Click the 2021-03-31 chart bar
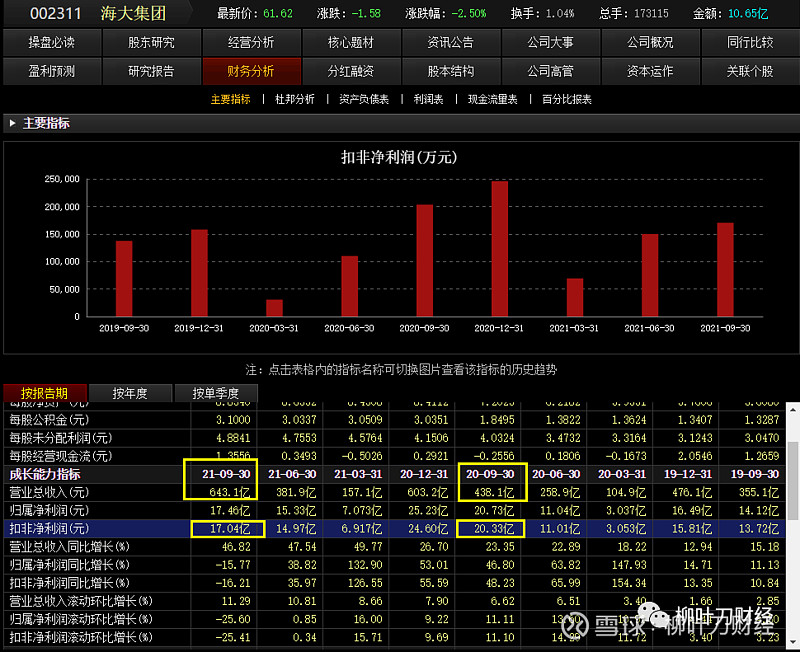This screenshot has height=652, width=800. tap(575, 298)
